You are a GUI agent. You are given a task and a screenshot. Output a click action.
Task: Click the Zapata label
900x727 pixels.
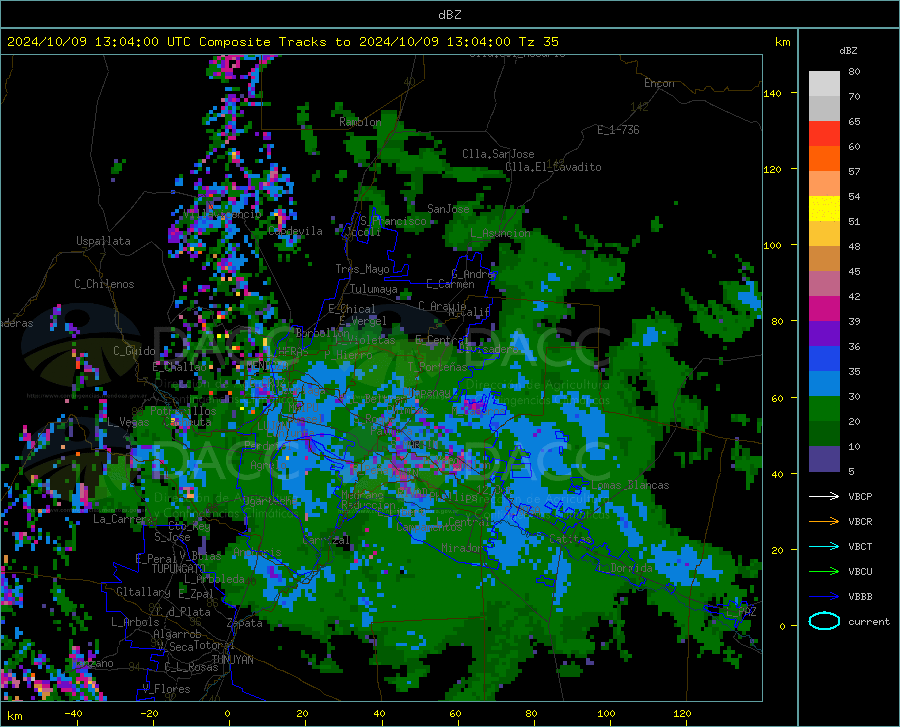[245, 623]
